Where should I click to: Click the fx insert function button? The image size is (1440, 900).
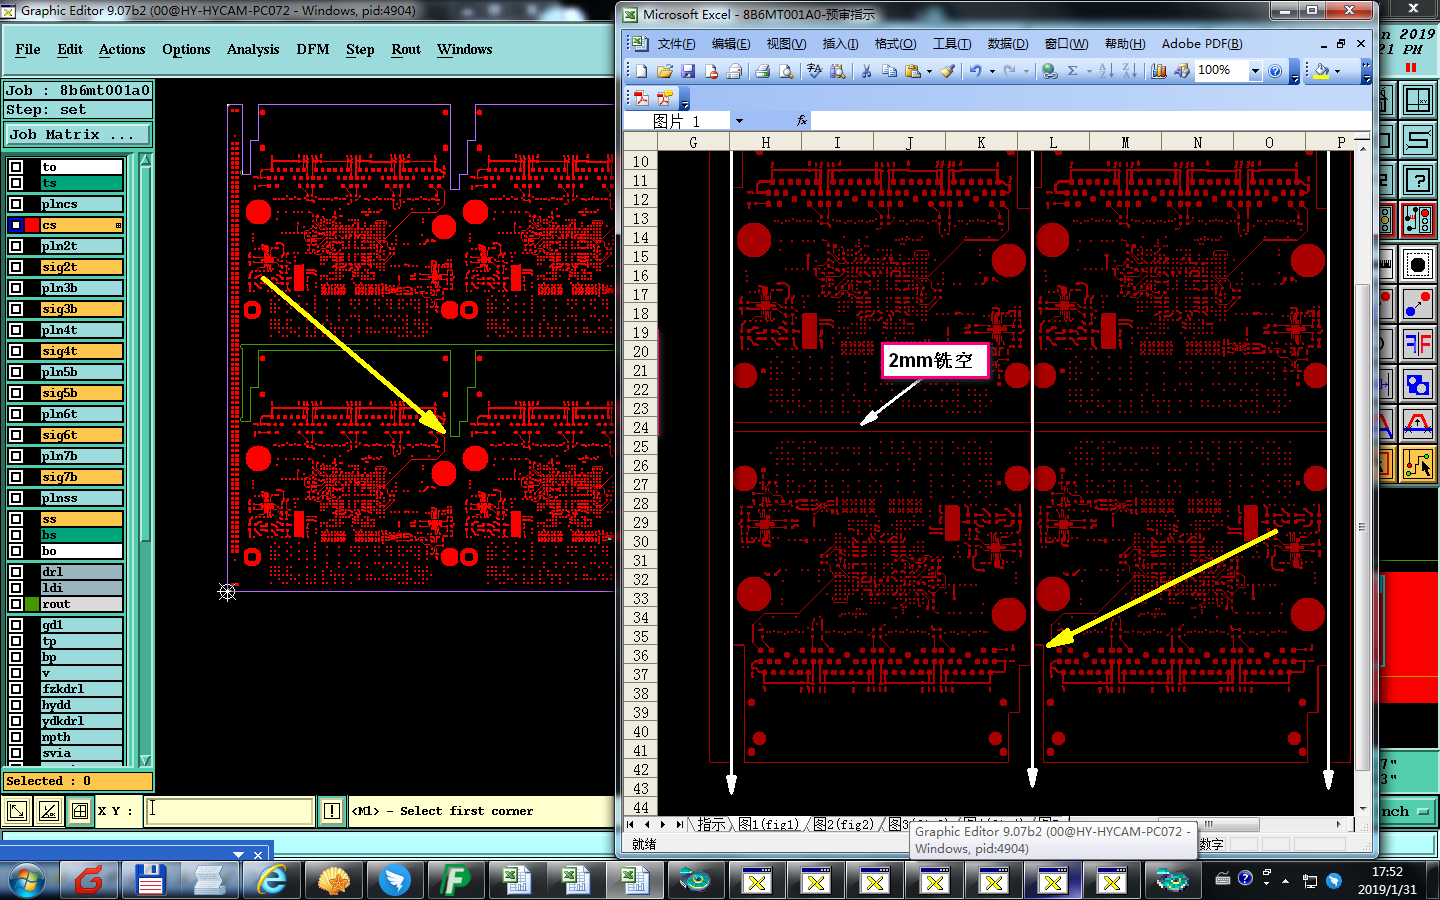point(801,121)
